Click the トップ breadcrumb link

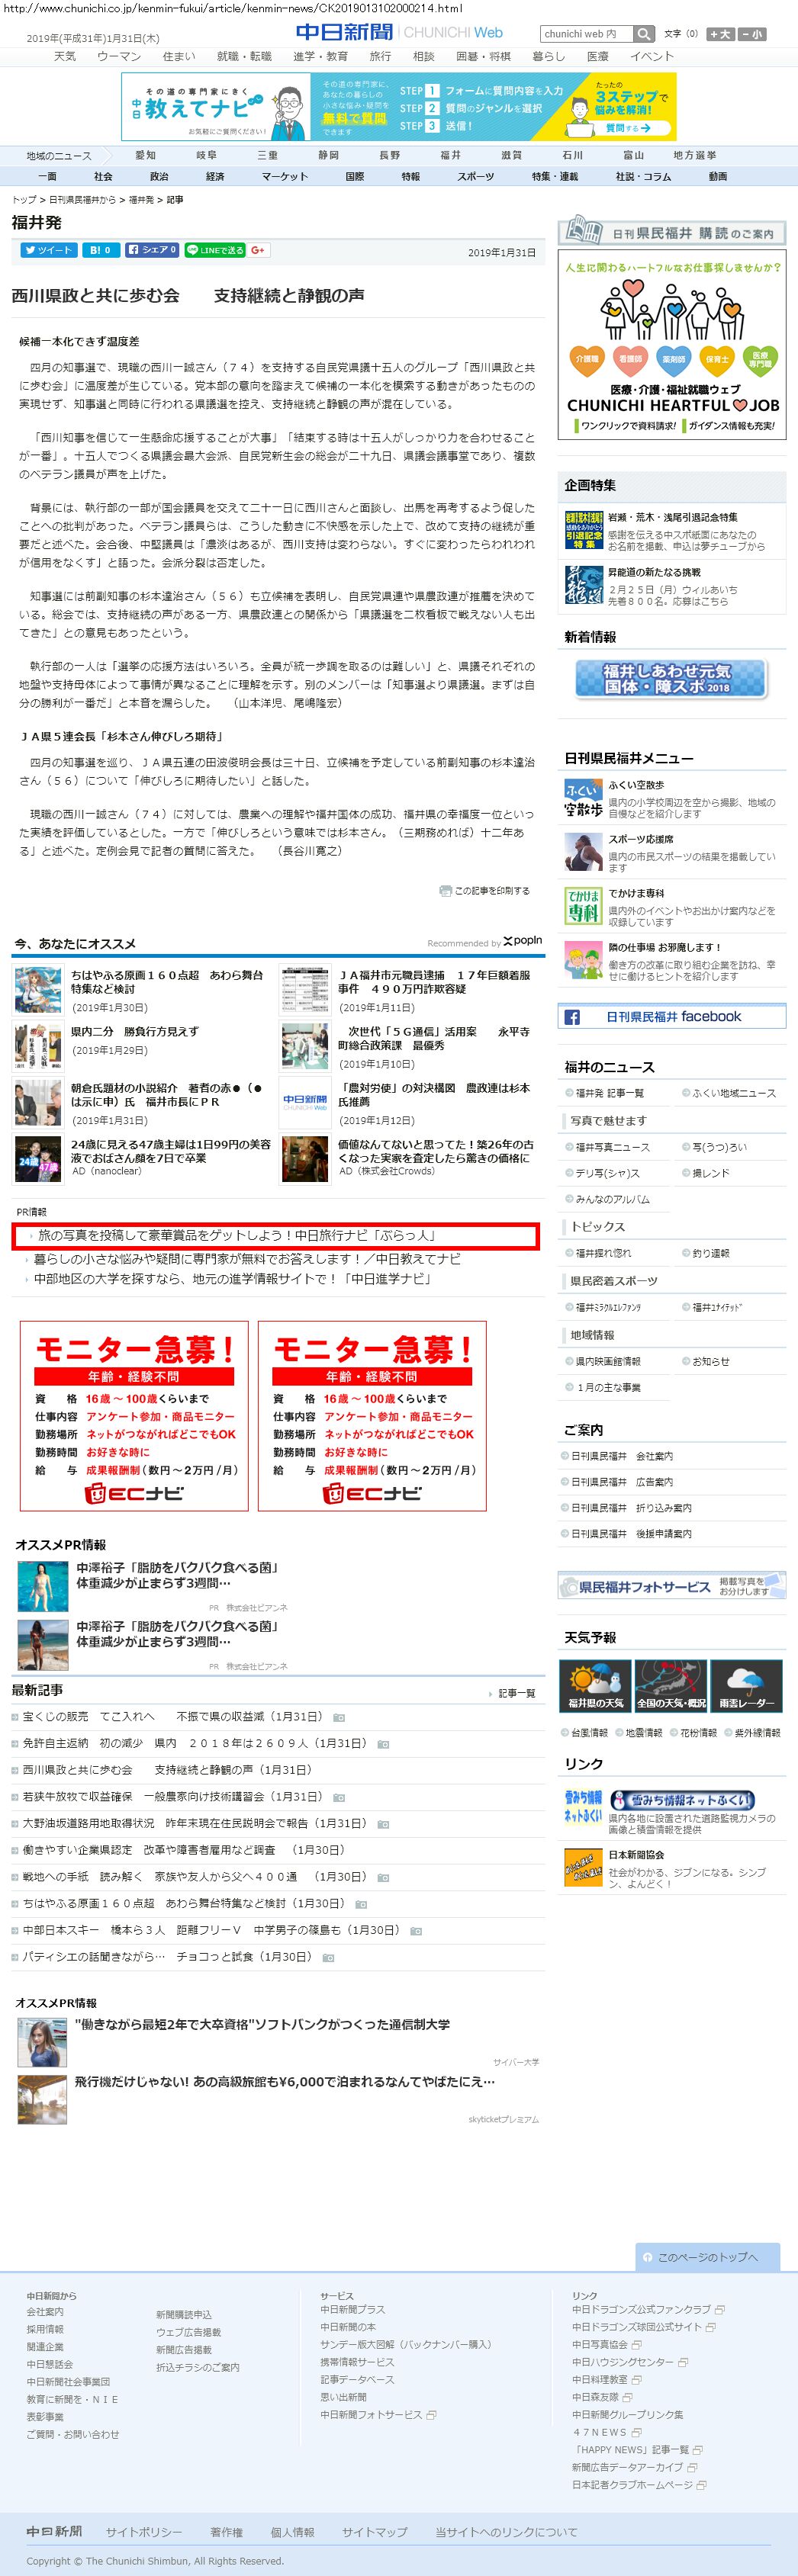pyautogui.click(x=24, y=200)
